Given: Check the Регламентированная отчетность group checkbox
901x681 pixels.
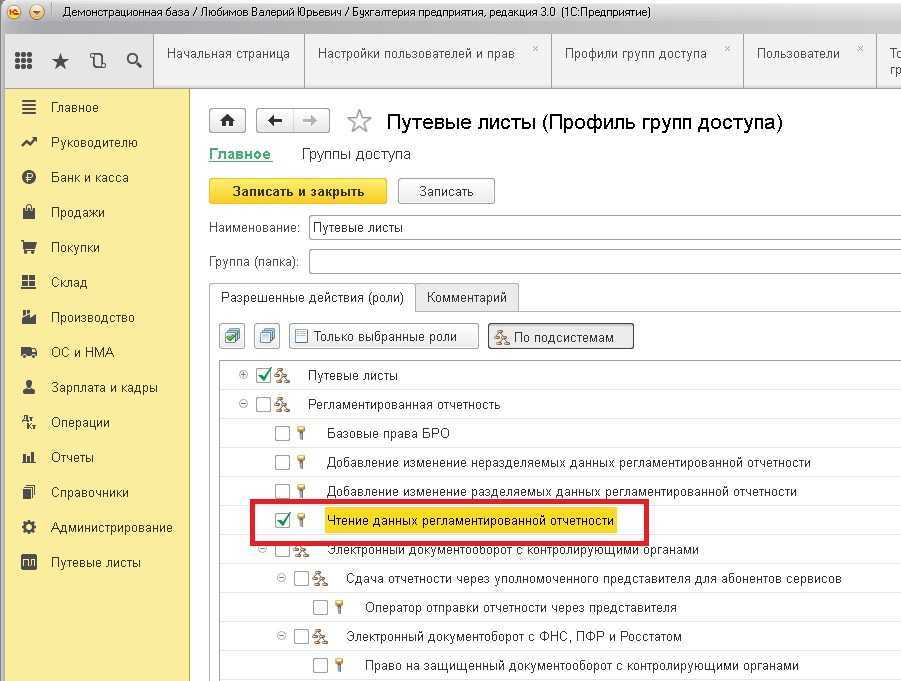Looking at the screenshot, I should [x=263, y=405].
